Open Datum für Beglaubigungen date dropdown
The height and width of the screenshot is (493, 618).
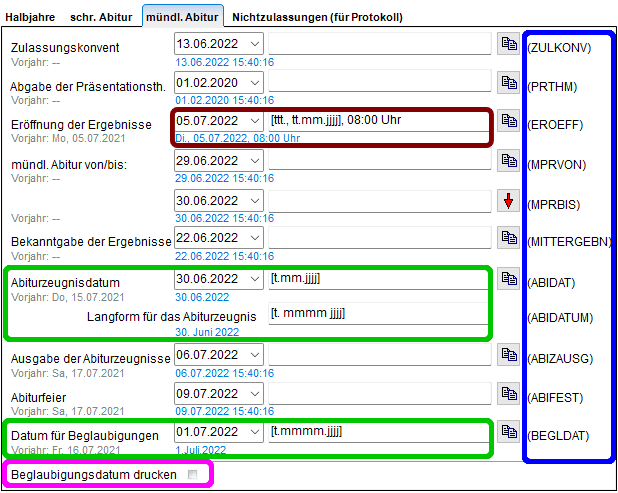click(x=254, y=432)
